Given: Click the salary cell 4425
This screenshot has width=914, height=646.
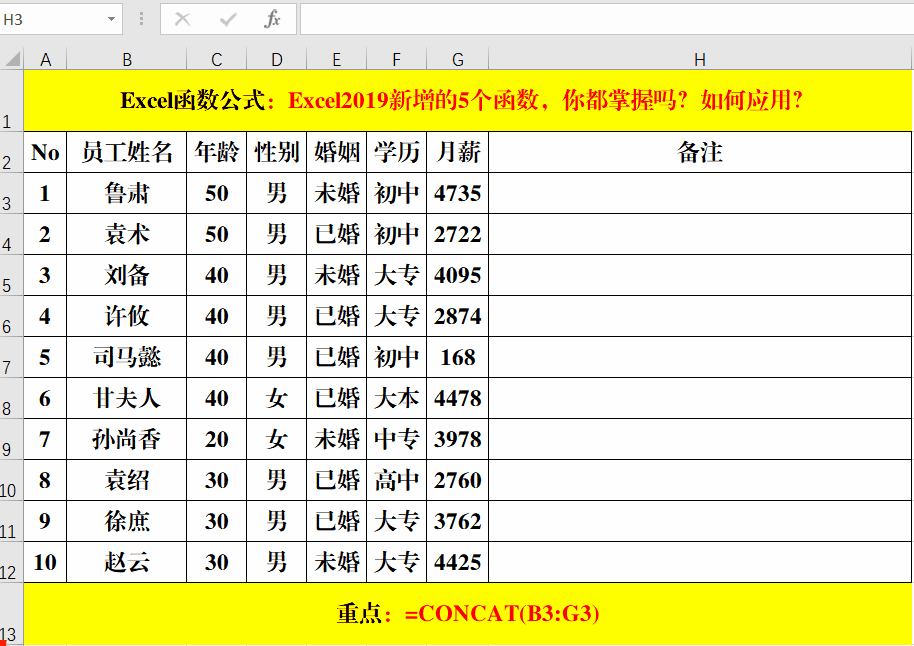Looking at the screenshot, I should pyautogui.click(x=458, y=562).
